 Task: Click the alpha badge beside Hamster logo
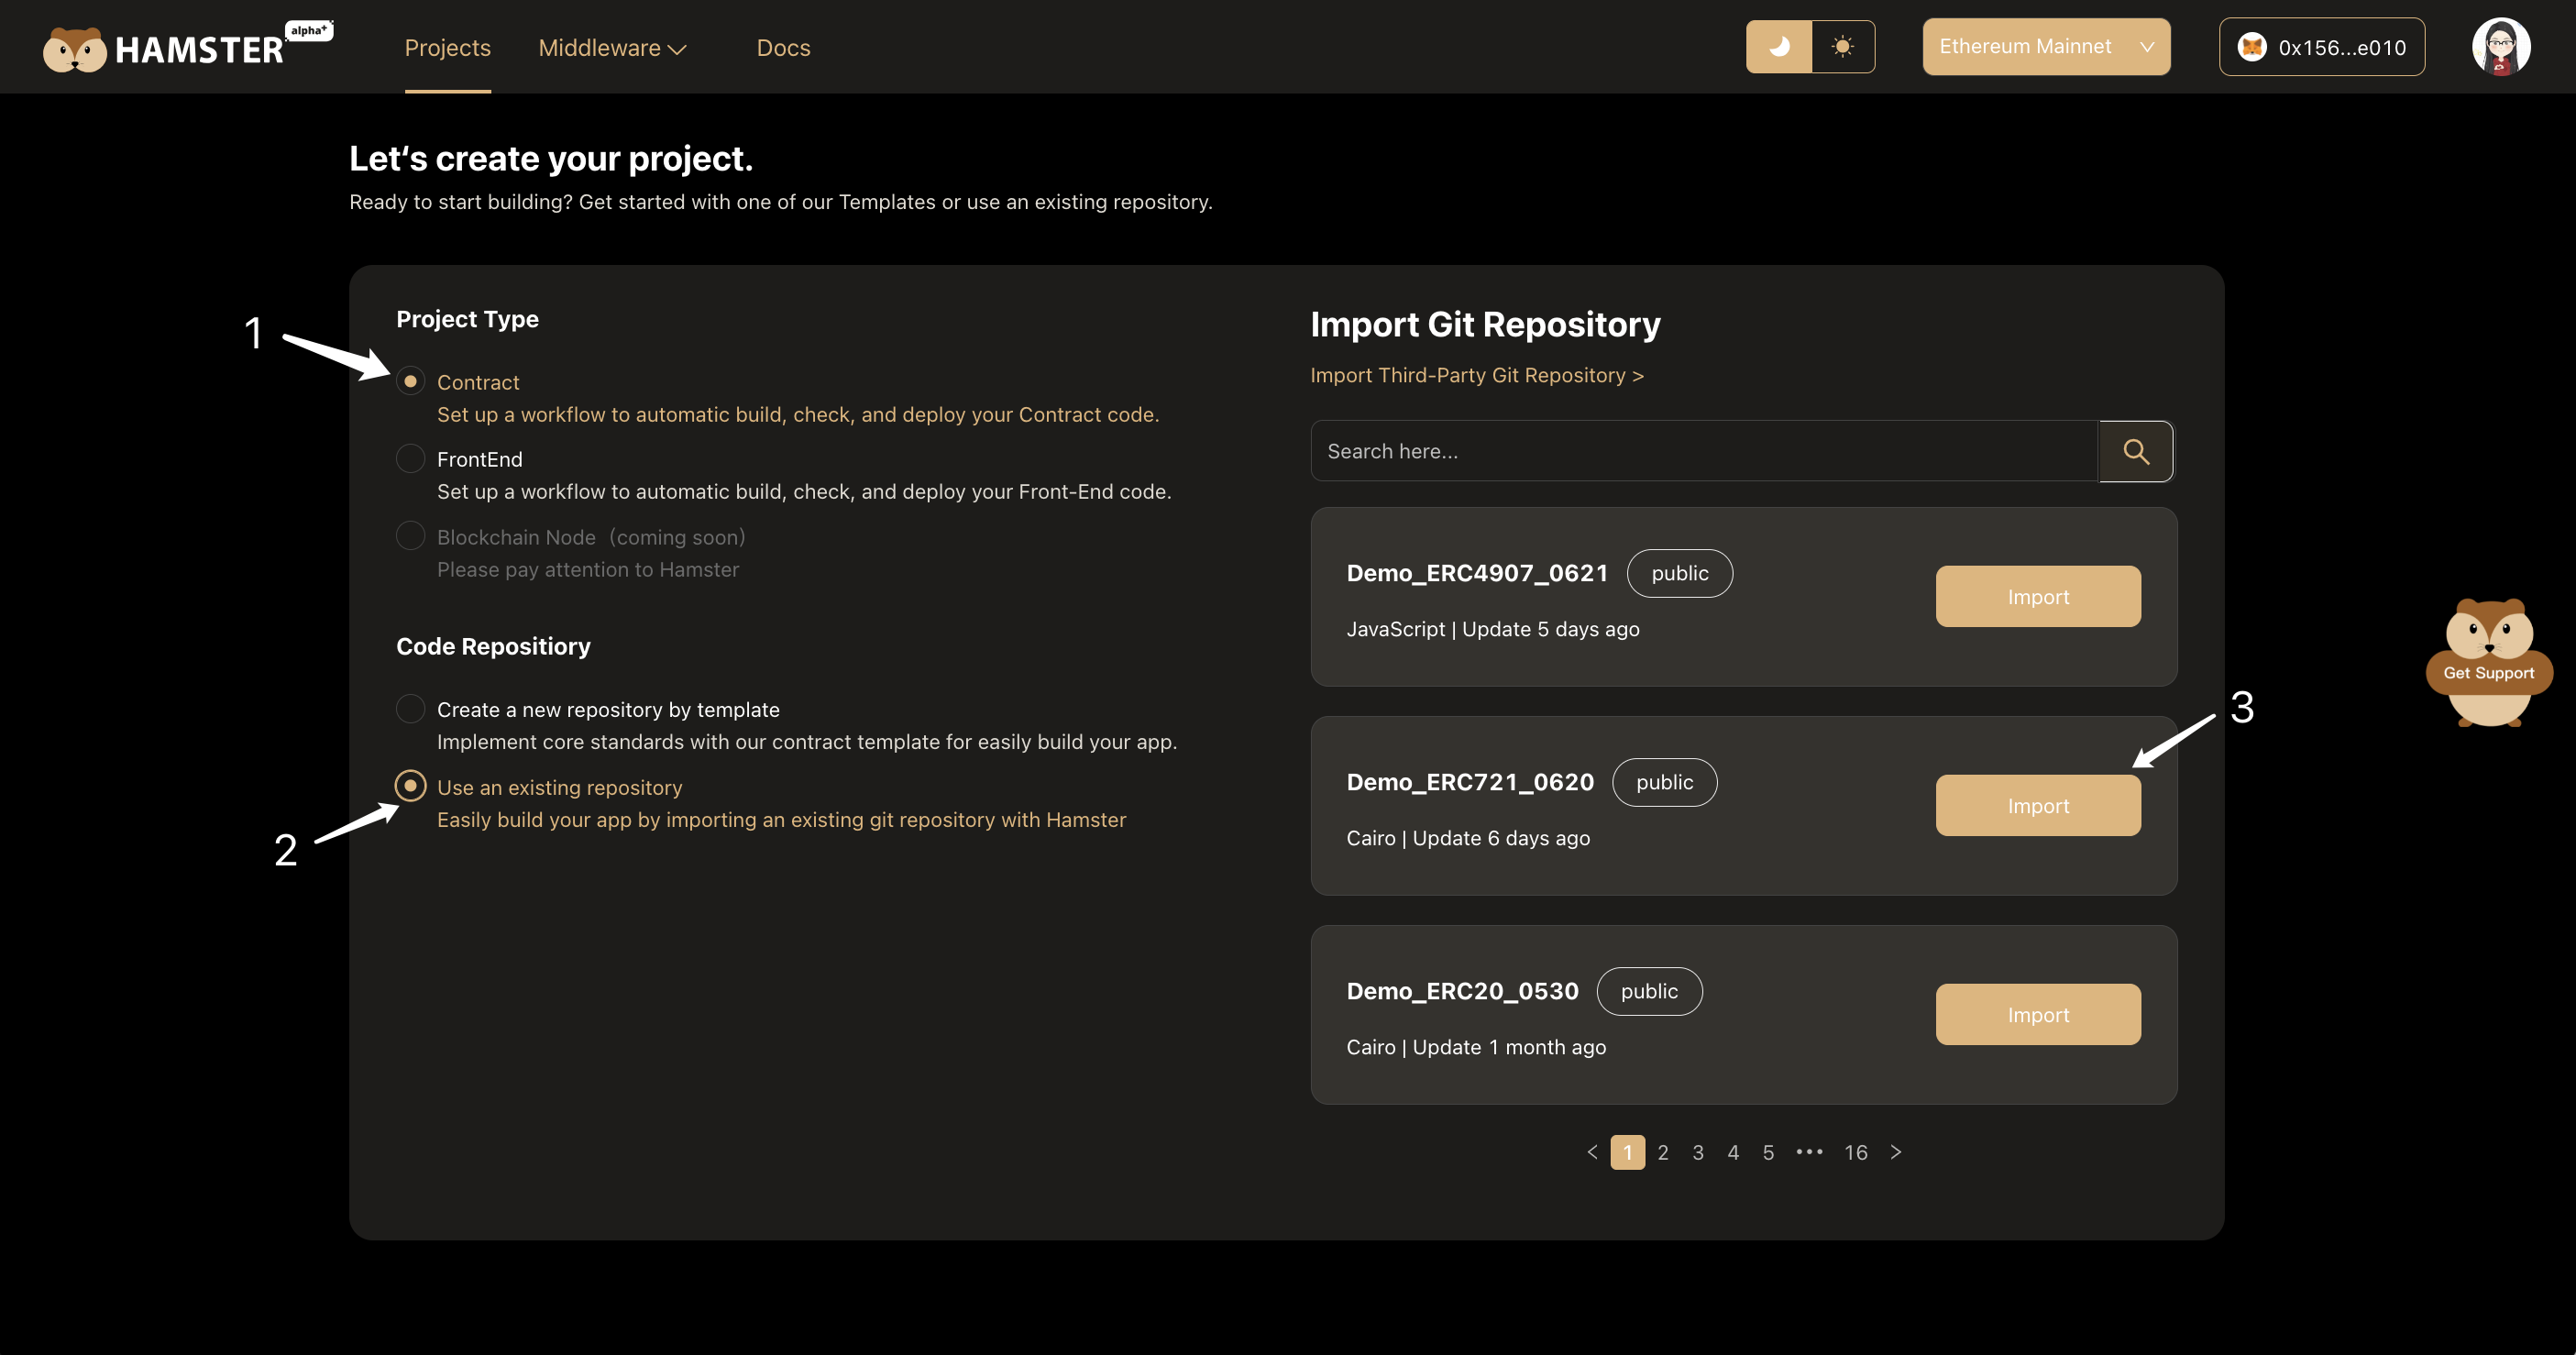click(309, 30)
